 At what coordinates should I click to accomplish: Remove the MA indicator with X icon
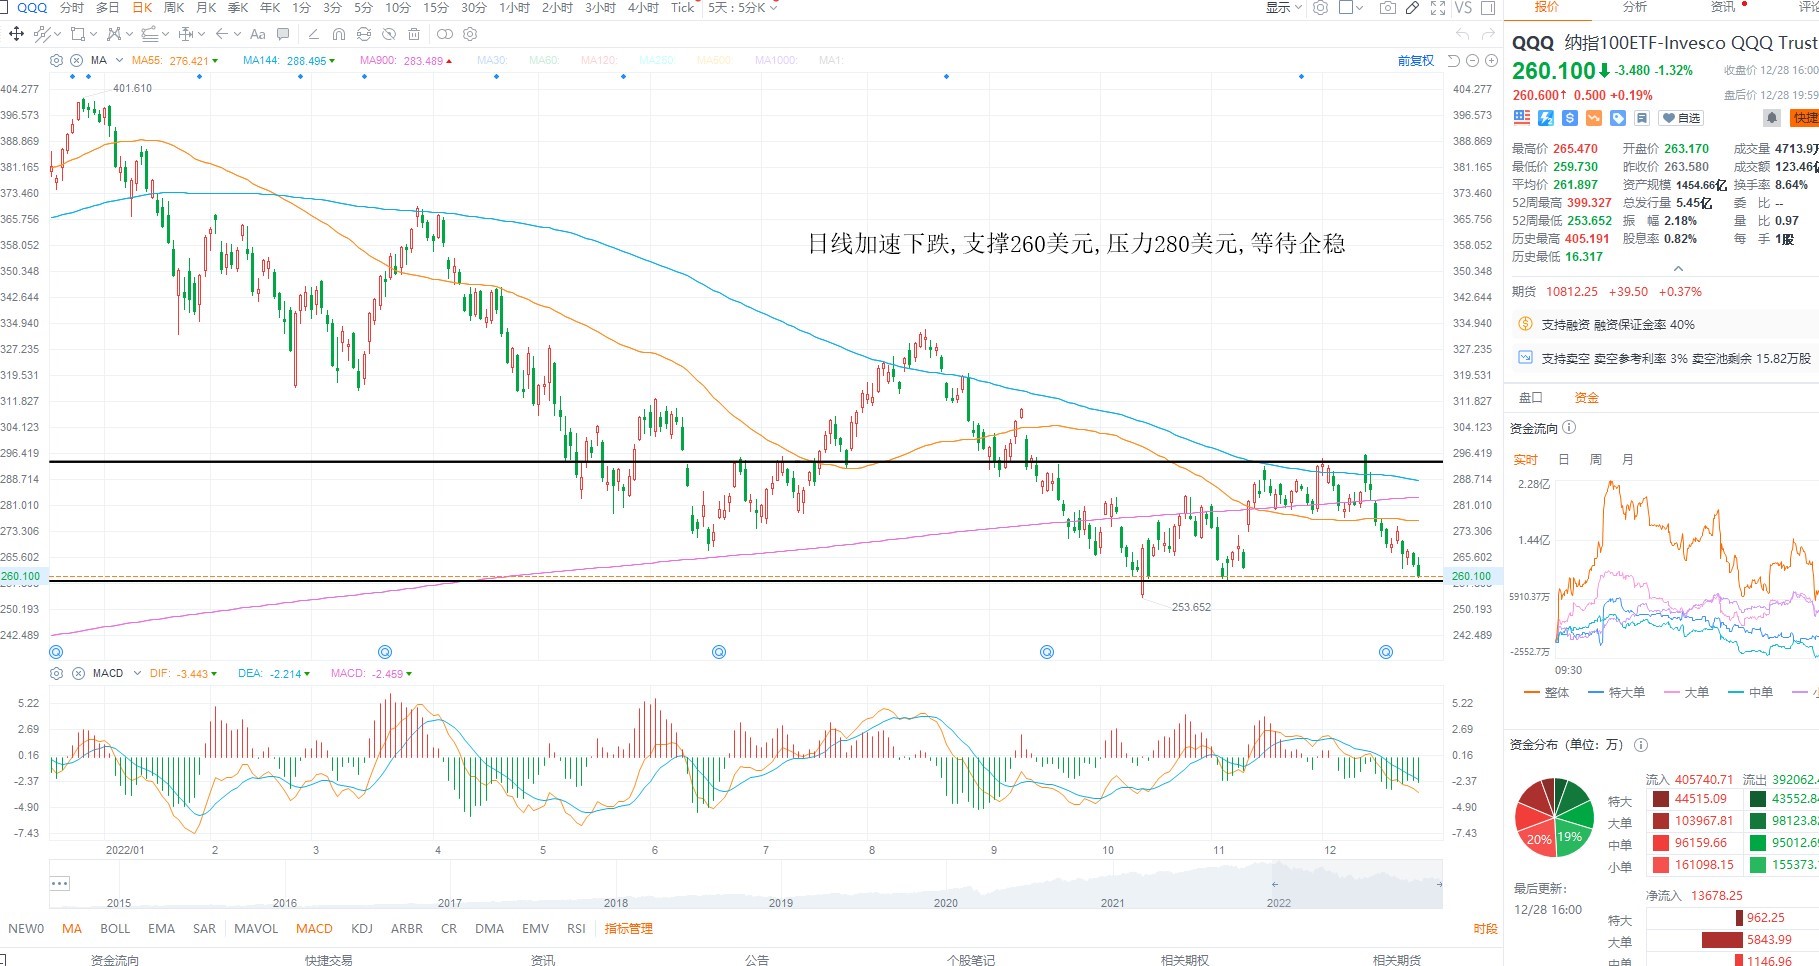76,60
